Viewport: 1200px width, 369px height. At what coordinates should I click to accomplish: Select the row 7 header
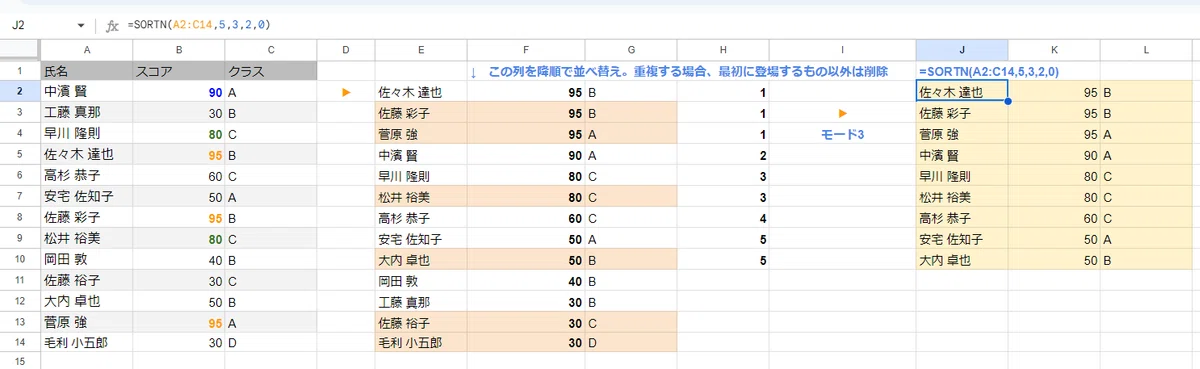[20, 197]
